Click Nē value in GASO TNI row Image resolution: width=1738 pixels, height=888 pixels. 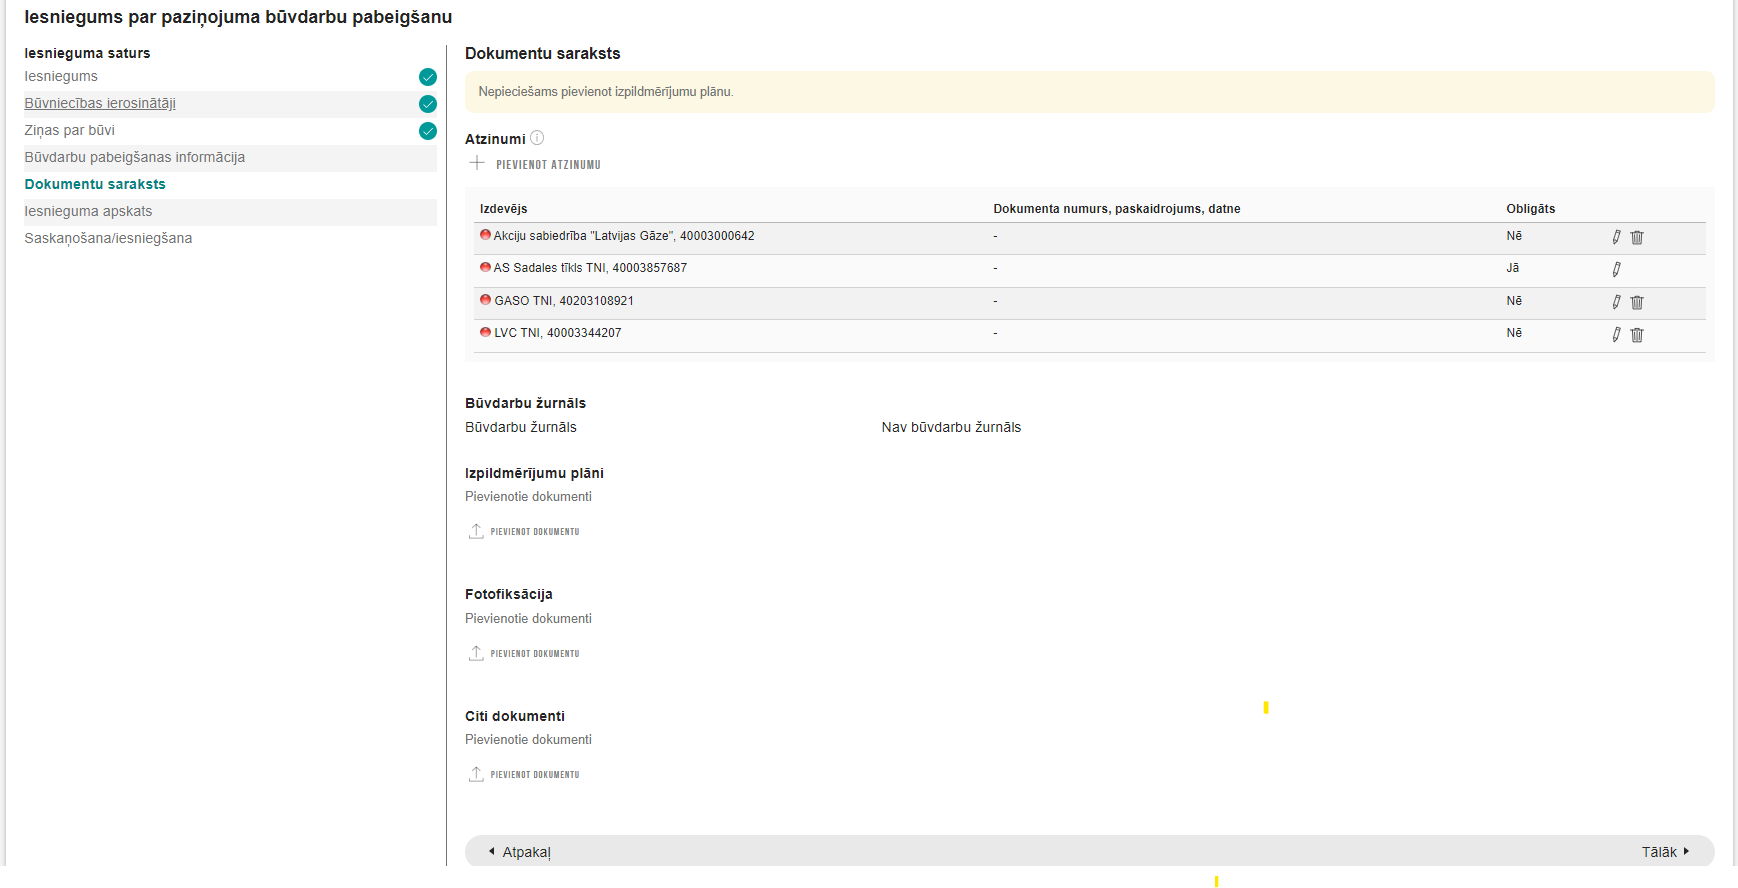pyautogui.click(x=1514, y=301)
